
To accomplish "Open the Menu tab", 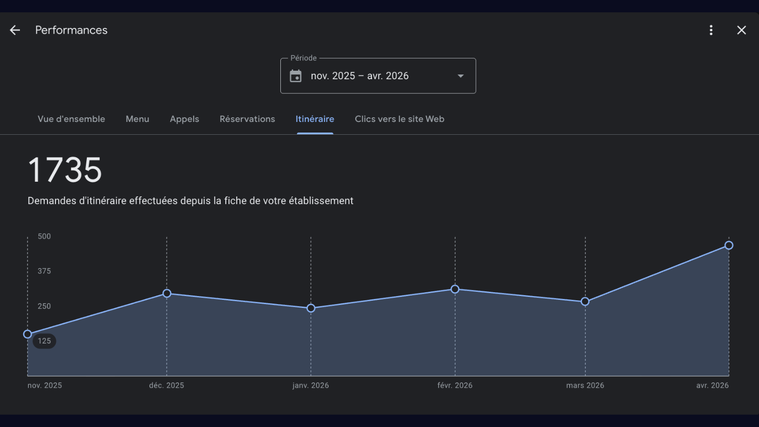I will coord(137,119).
